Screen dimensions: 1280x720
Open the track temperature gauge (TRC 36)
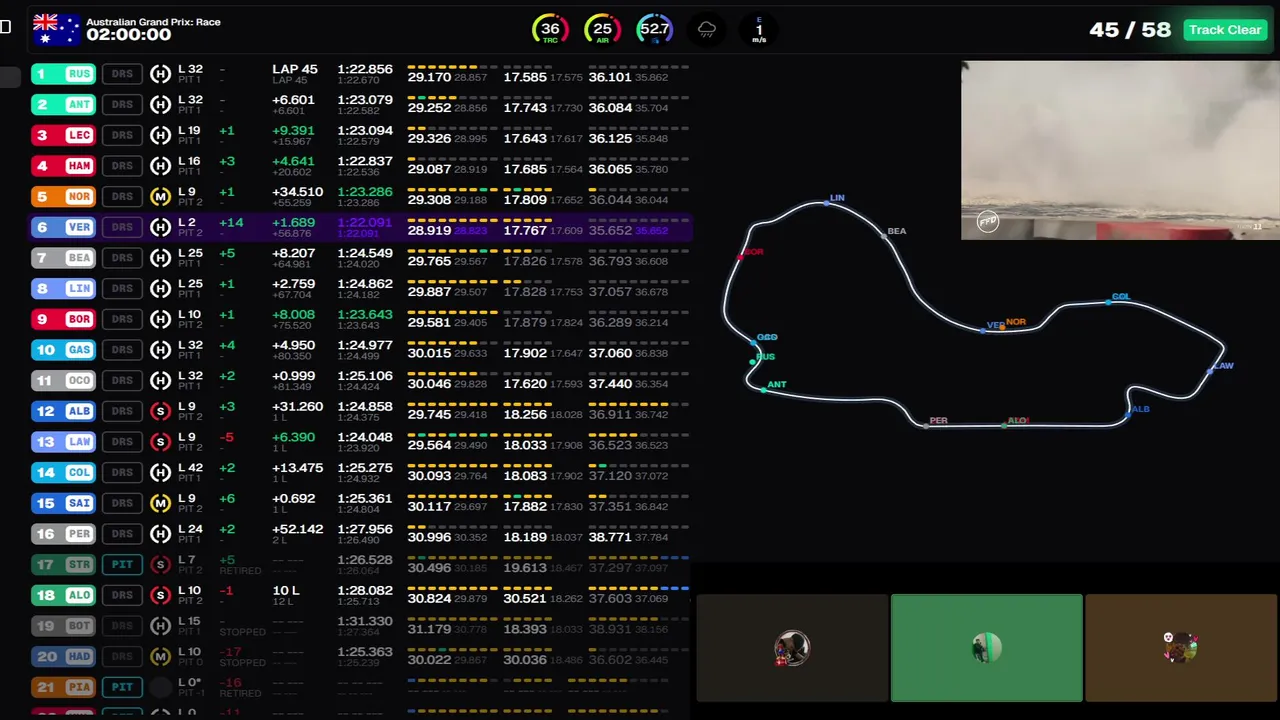[x=550, y=30]
